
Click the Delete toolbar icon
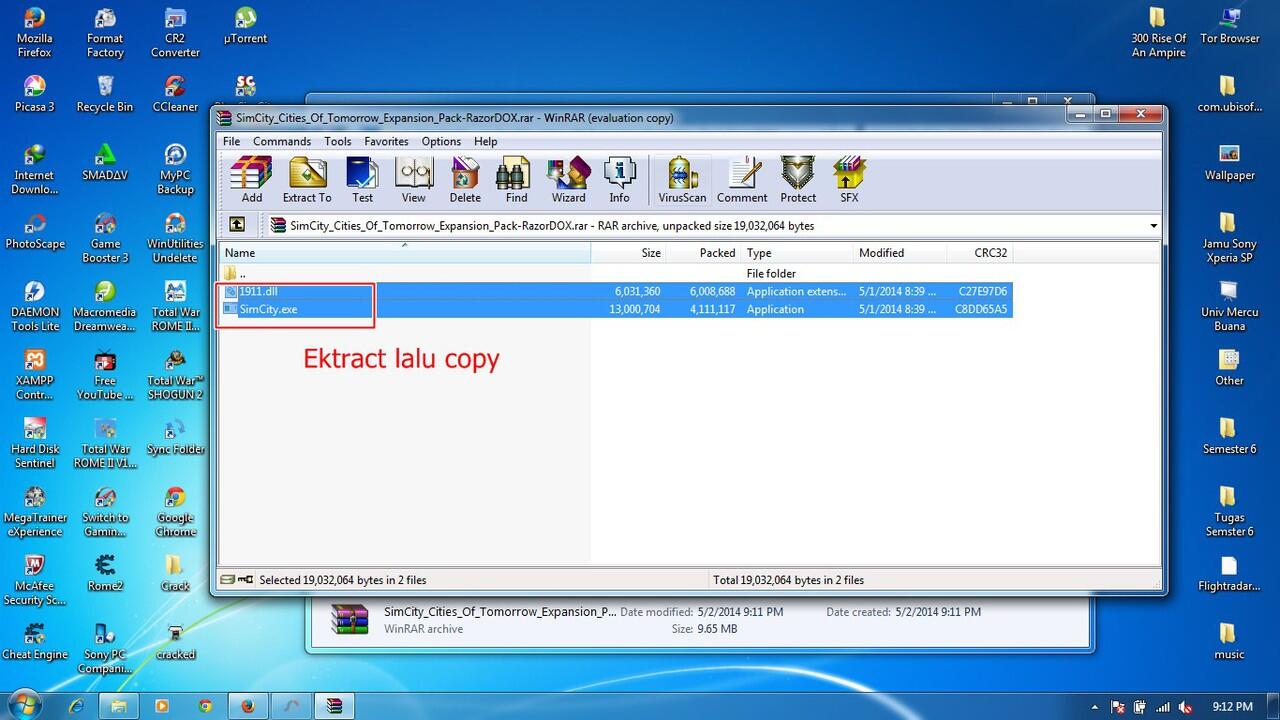click(465, 180)
